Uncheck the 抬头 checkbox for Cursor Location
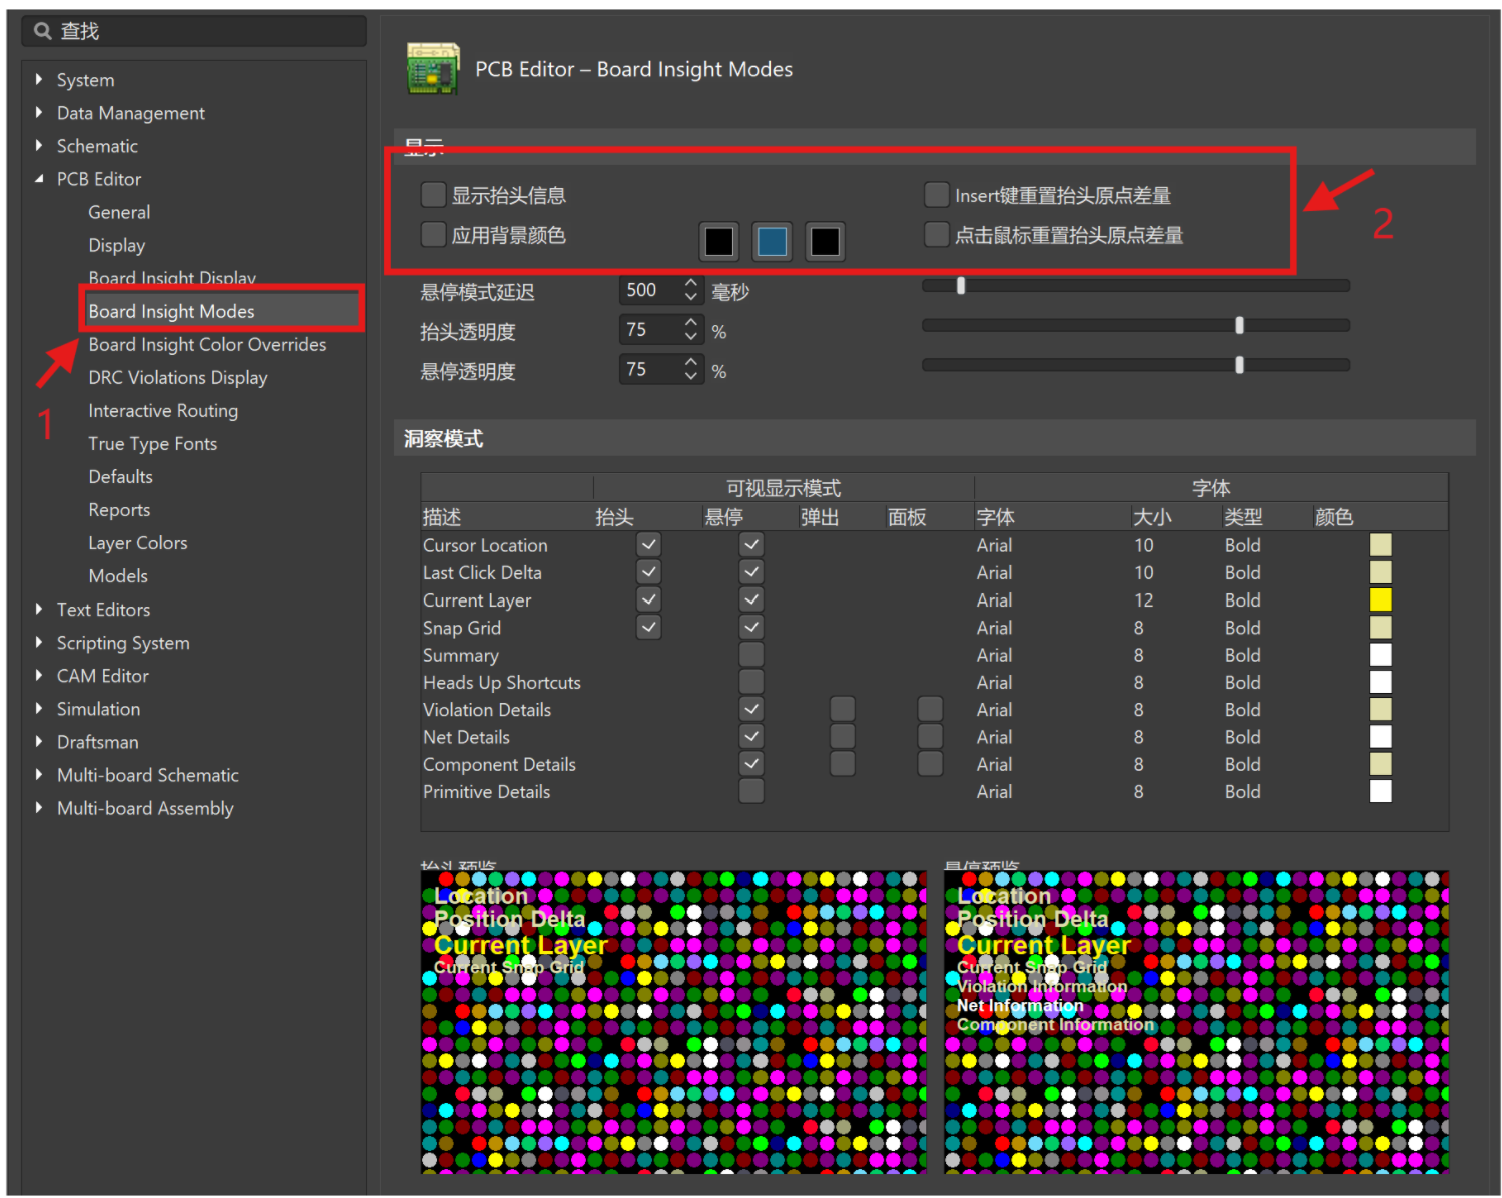Screen dimensions: 1502x1198 648,544
